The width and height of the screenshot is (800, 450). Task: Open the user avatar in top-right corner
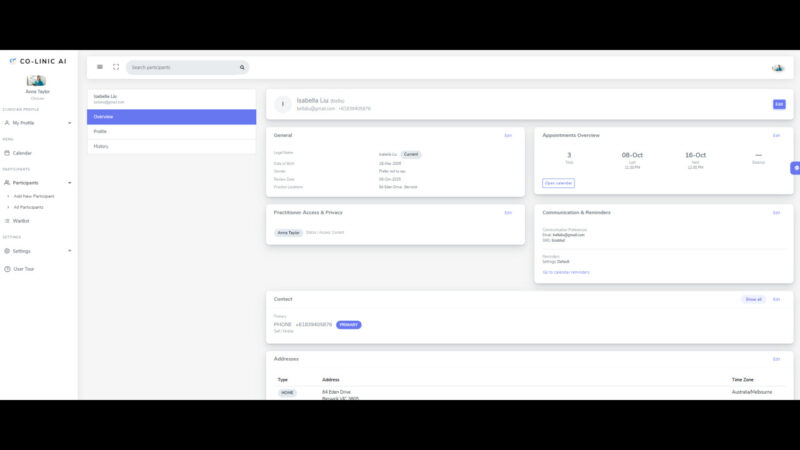[x=778, y=68]
